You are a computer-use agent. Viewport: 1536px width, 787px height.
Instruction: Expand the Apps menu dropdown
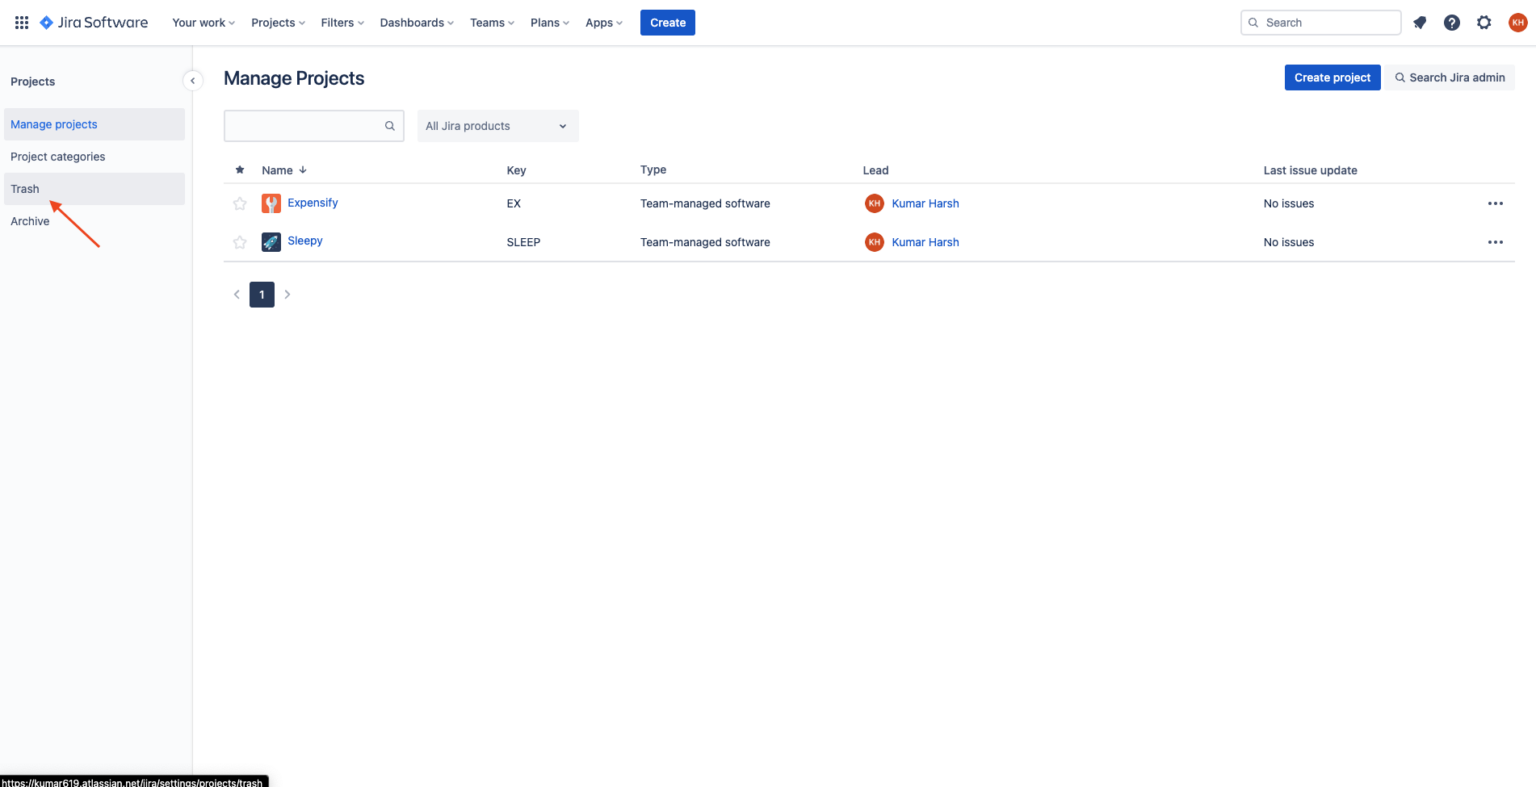[603, 22]
